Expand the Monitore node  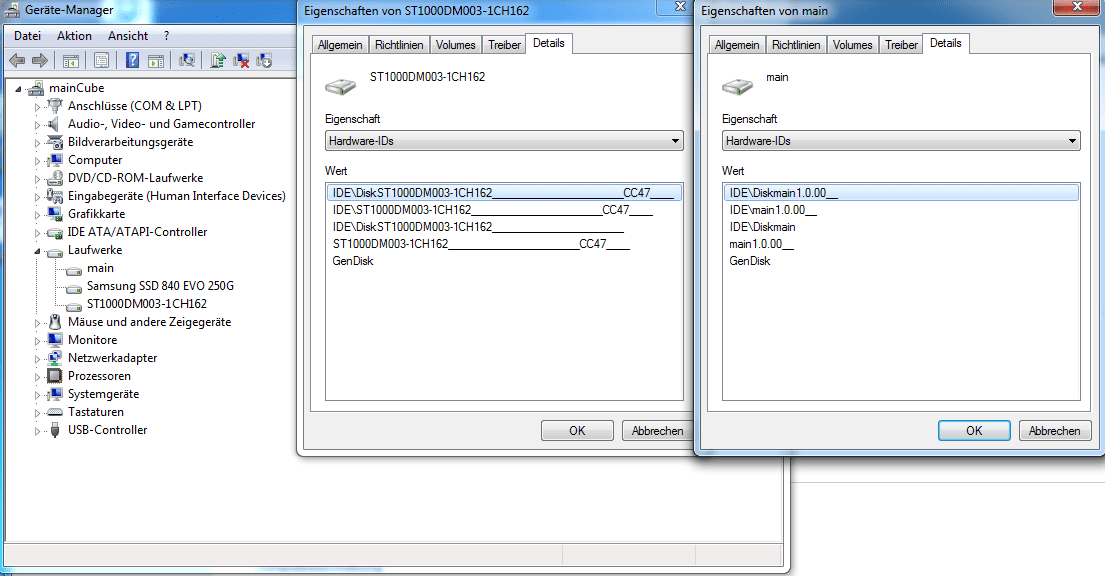pos(37,341)
